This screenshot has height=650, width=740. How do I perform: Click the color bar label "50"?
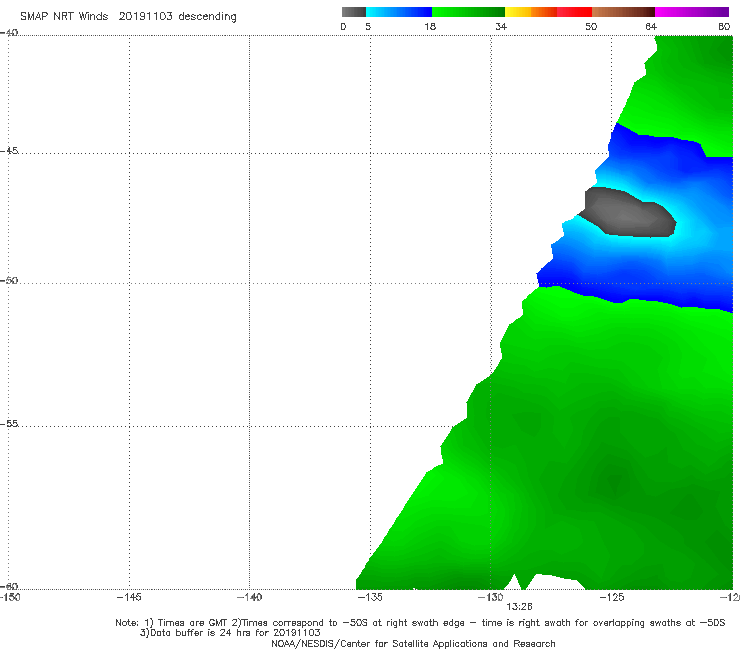(591, 26)
